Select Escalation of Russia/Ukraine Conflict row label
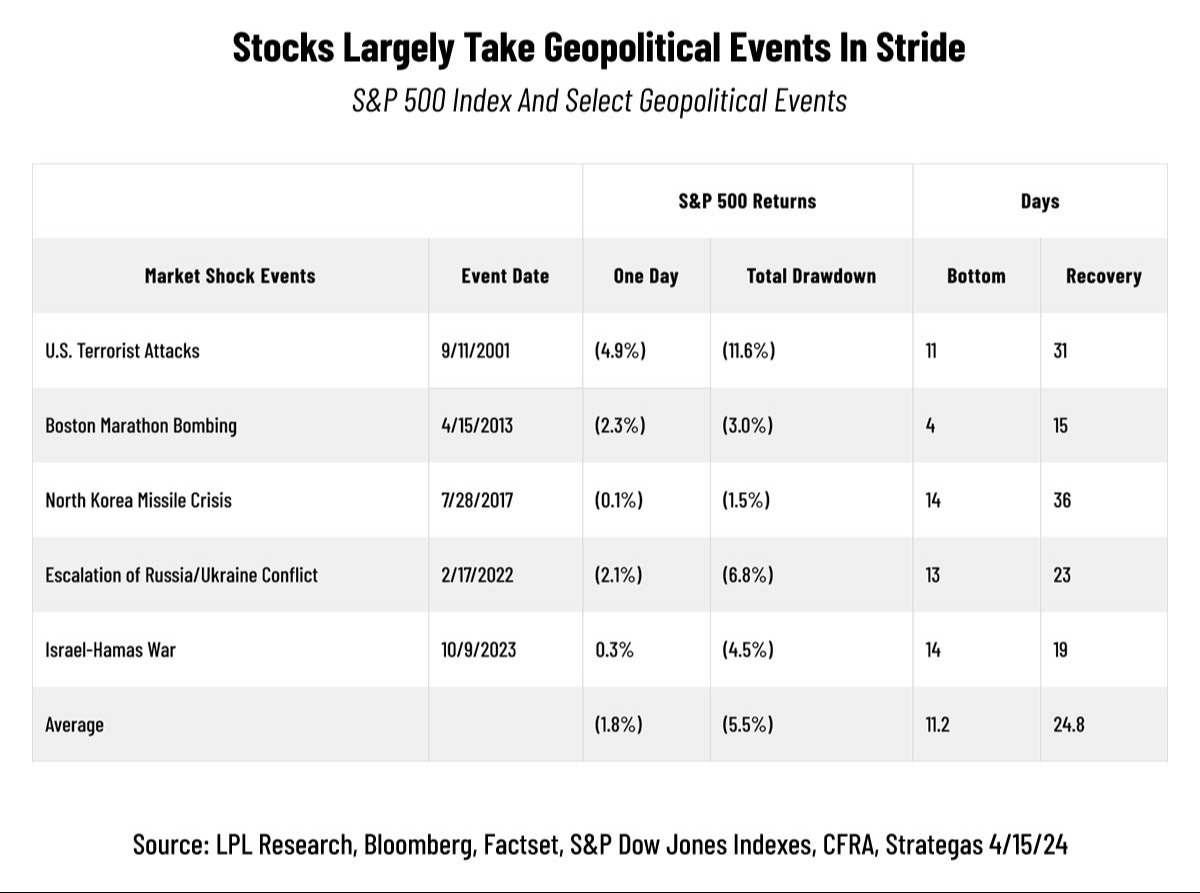The width and height of the screenshot is (1200, 893). [x=181, y=575]
